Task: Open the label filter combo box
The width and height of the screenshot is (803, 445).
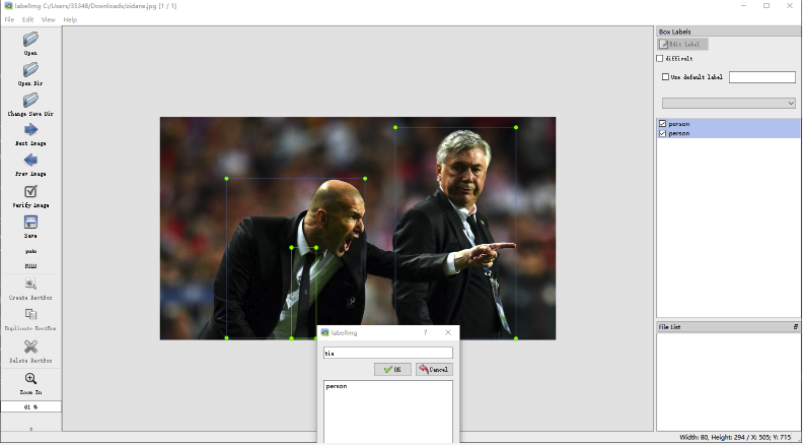Action: tap(728, 103)
